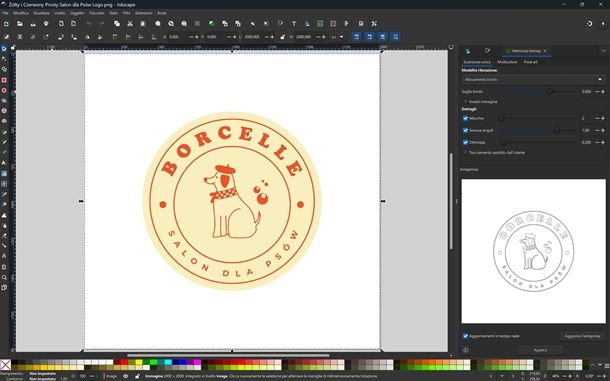Toggle the Smussa angoli checkbox

tap(465, 130)
